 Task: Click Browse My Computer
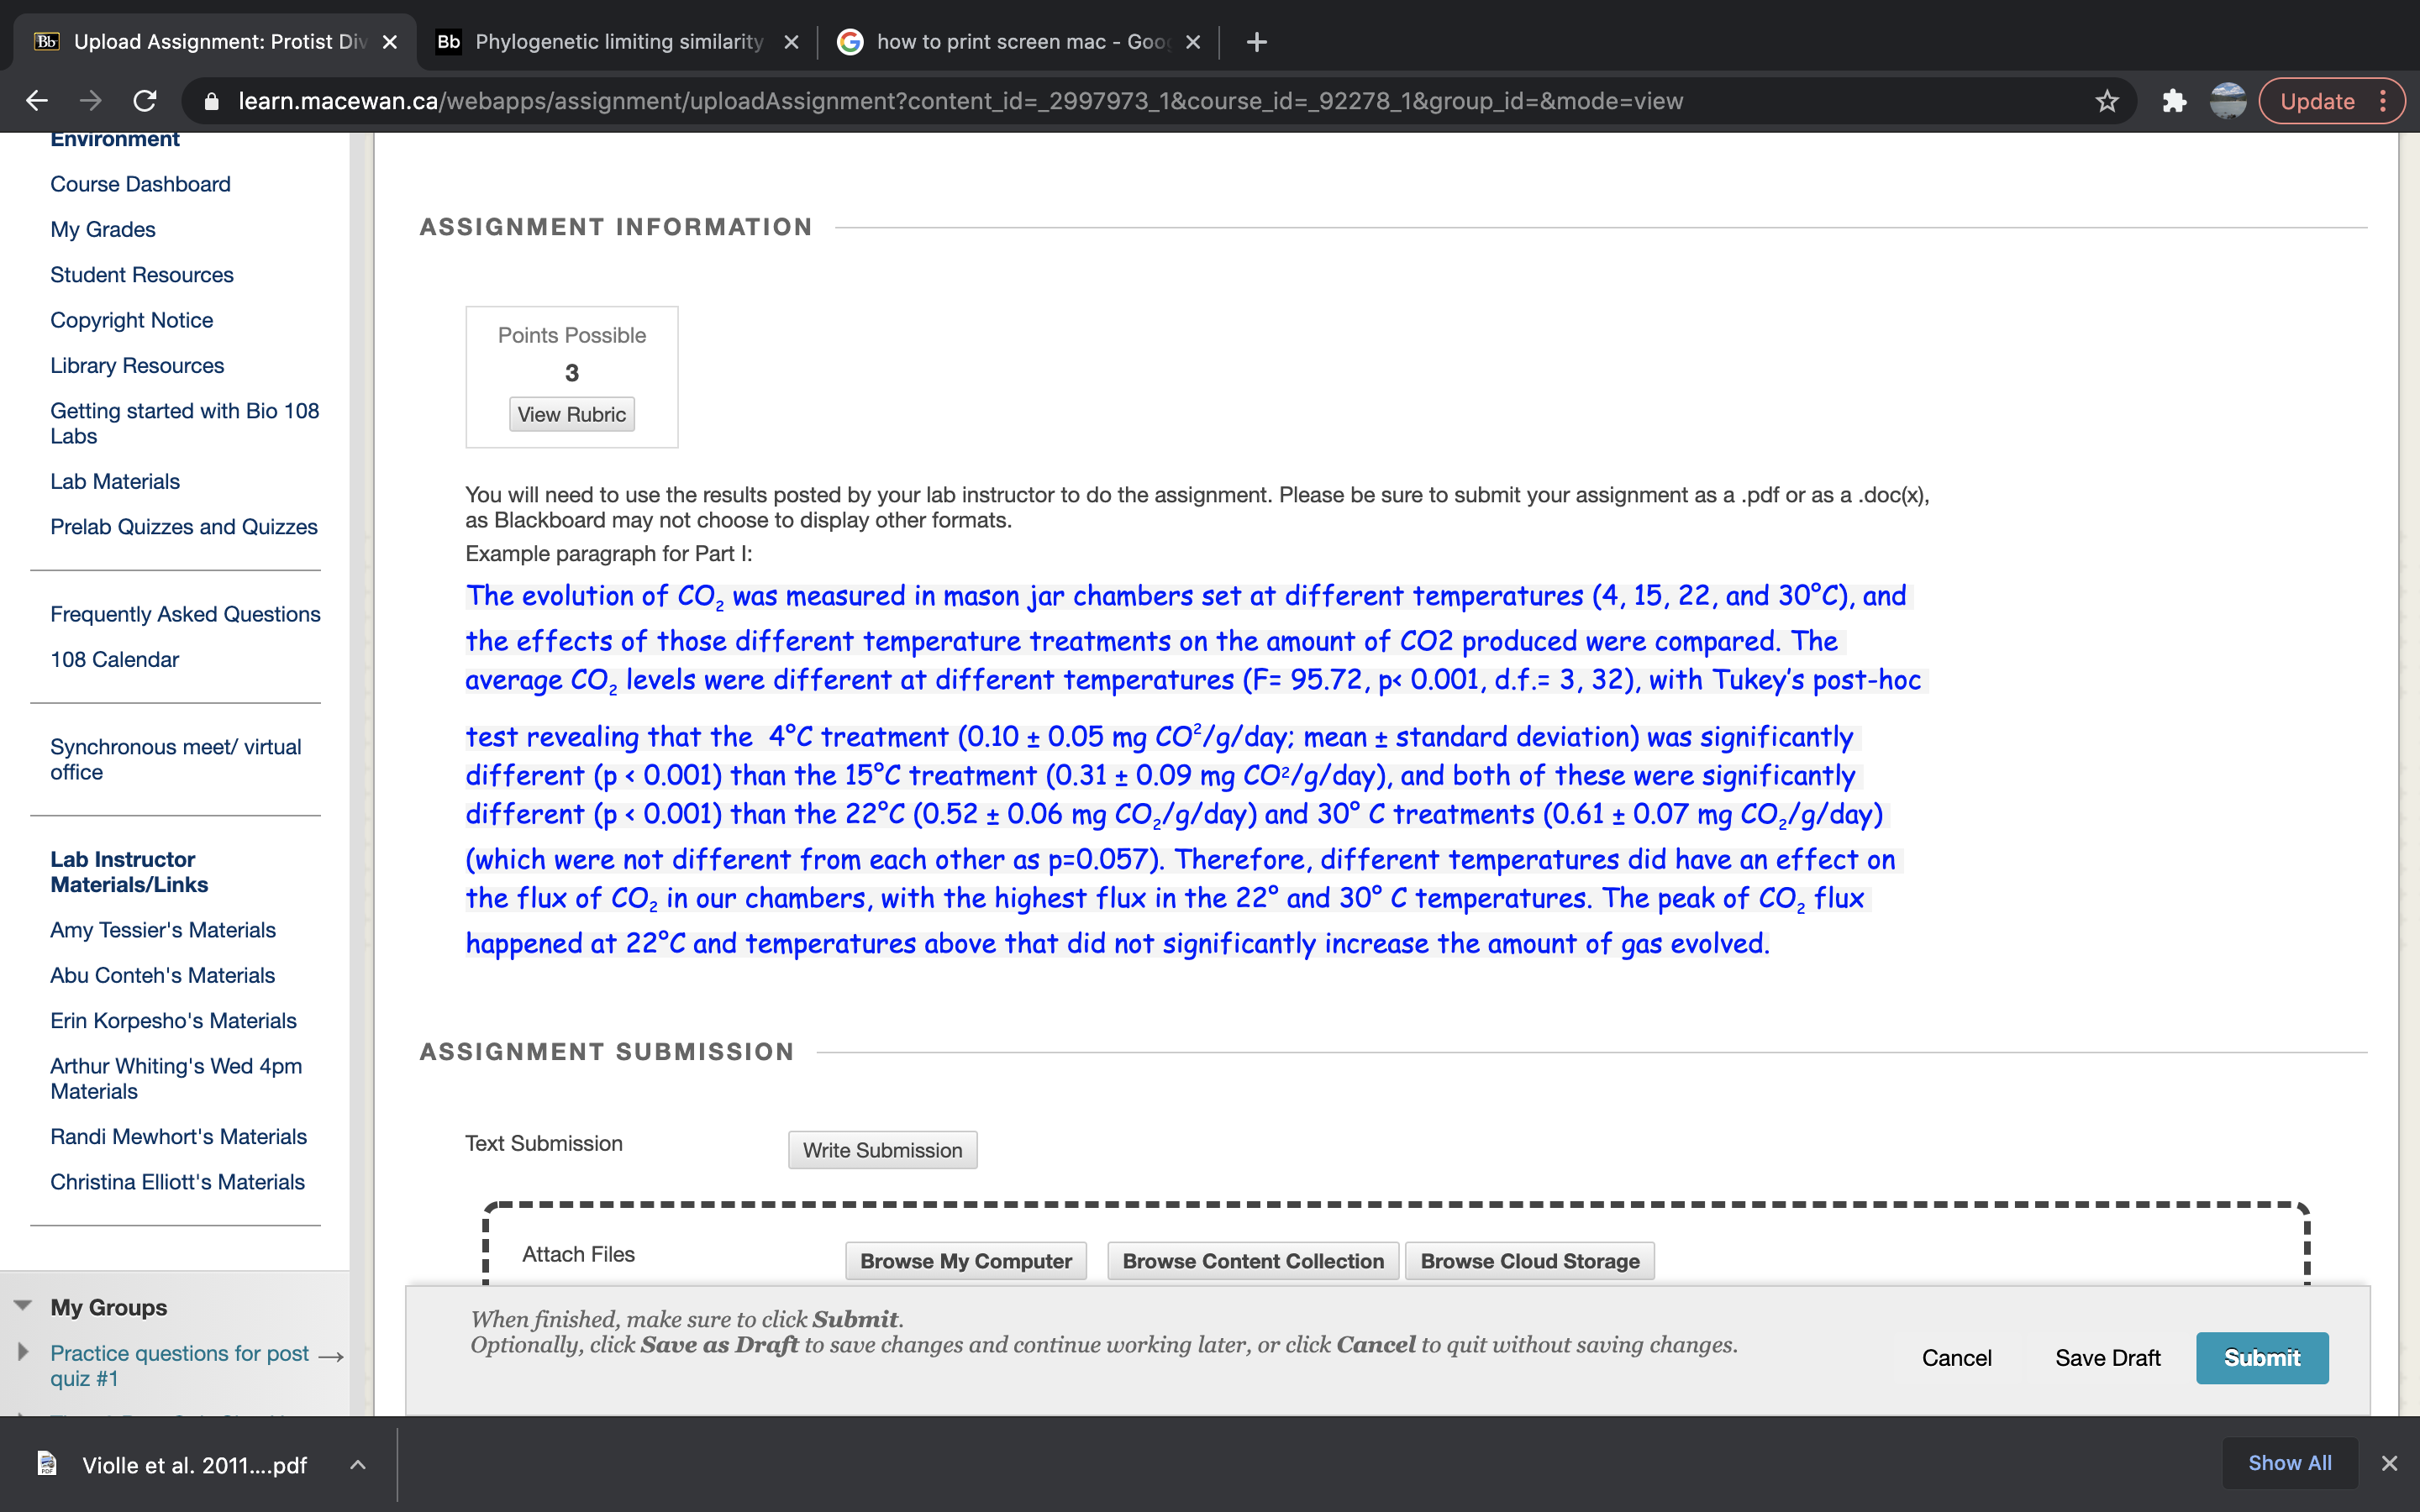coord(965,1261)
